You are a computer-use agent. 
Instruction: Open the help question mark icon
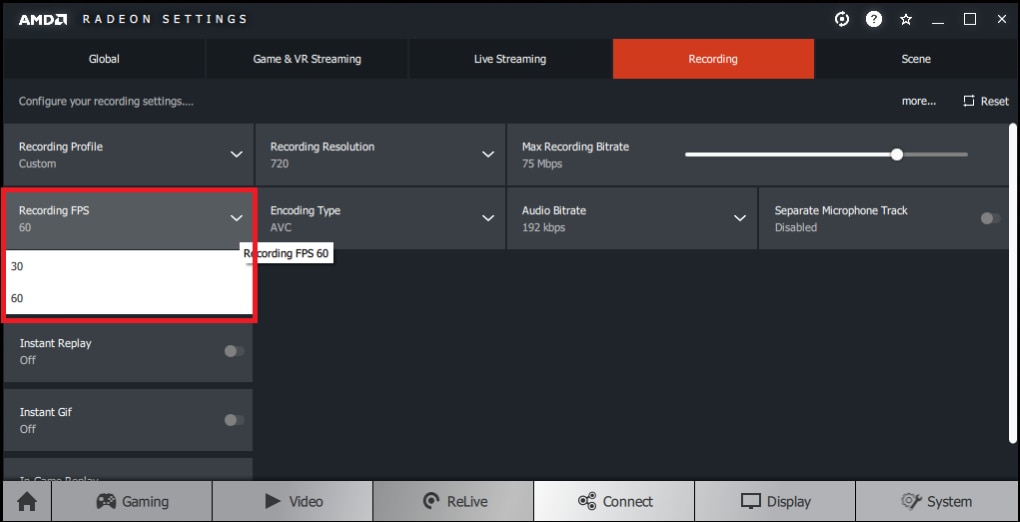coord(873,20)
